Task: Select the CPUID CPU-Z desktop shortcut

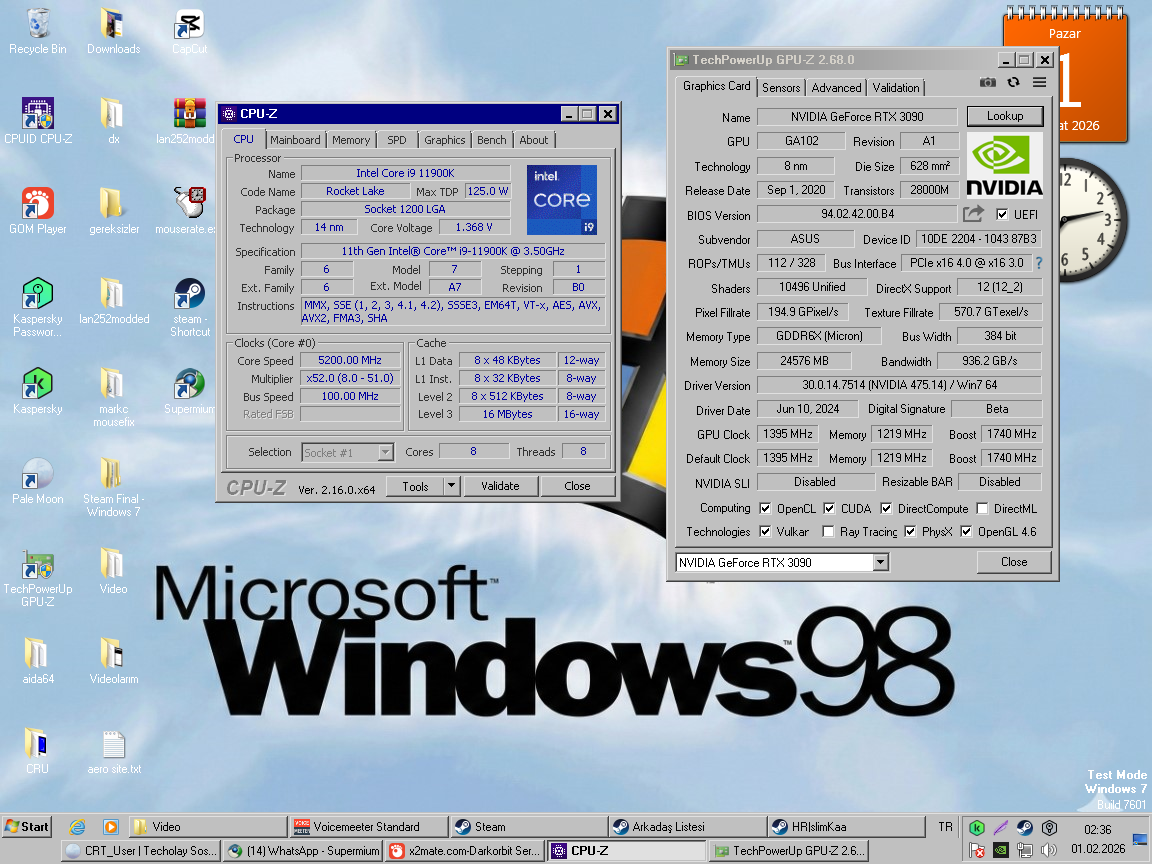Action: (x=37, y=121)
